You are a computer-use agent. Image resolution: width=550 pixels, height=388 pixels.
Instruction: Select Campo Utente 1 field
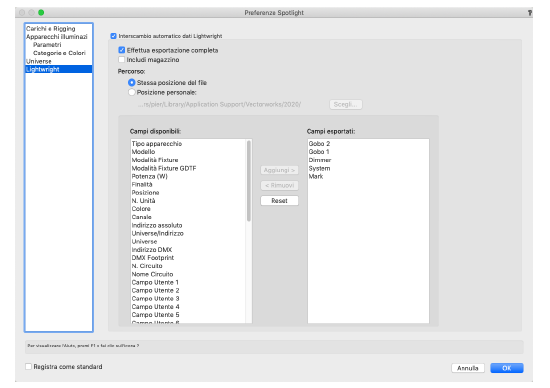(188, 282)
